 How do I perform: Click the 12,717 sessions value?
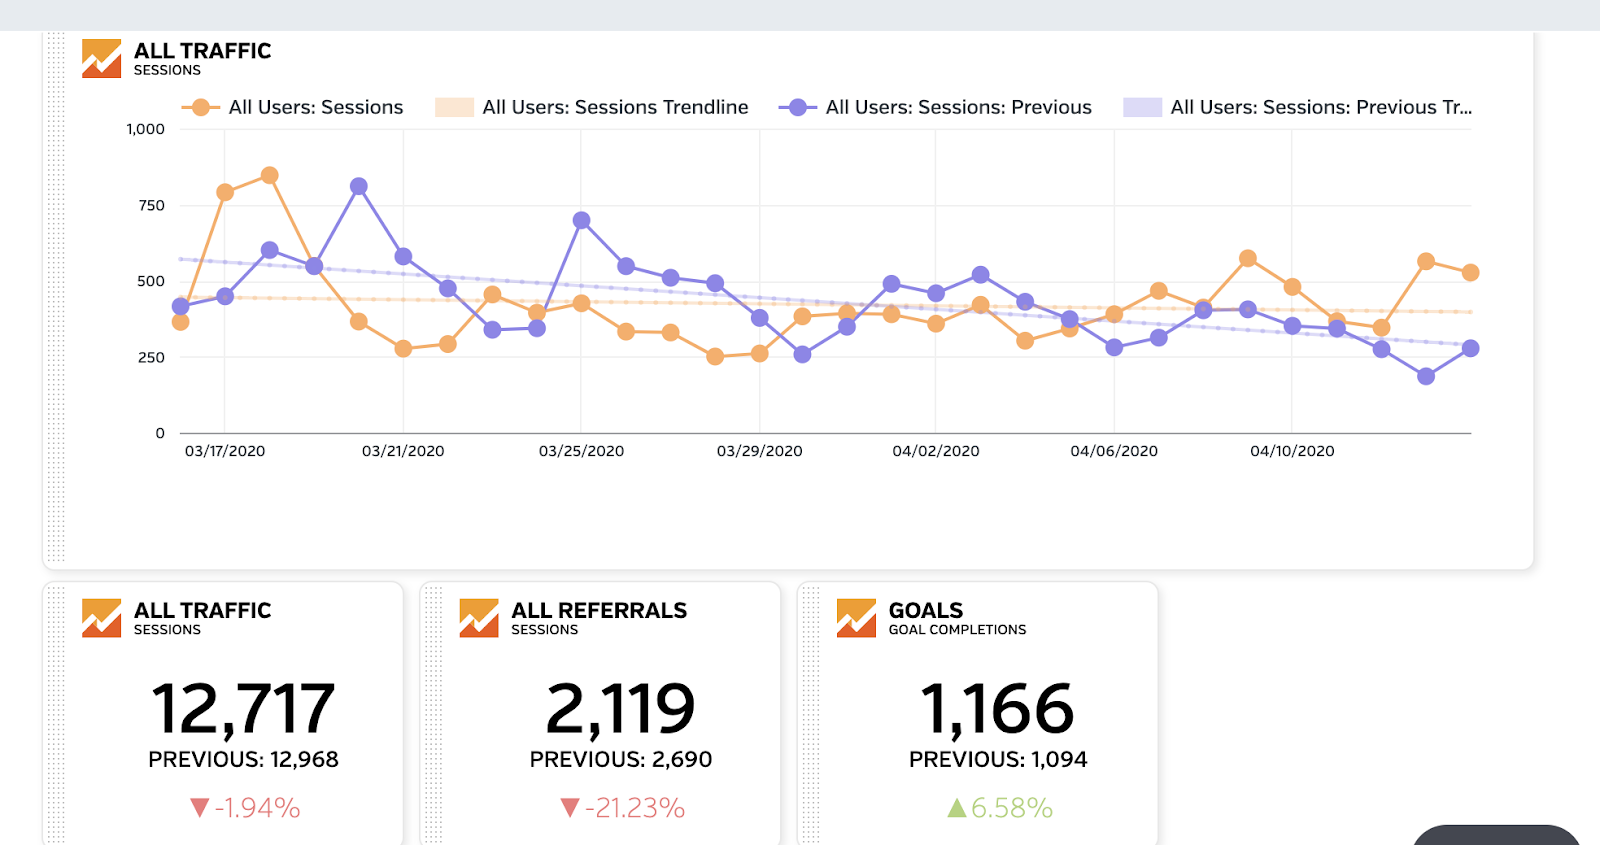pyautogui.click(x=243, y=709)
